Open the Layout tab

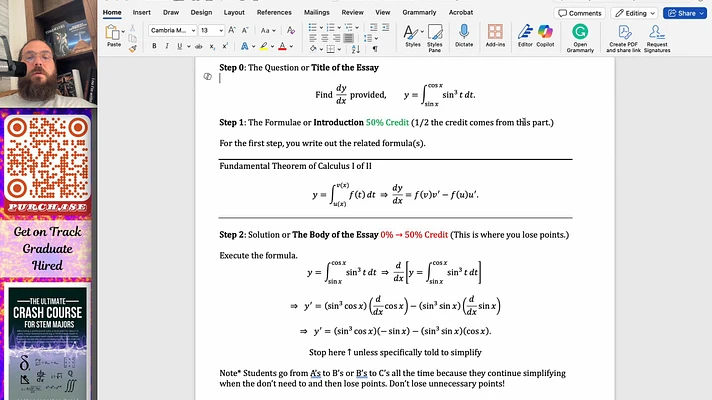click(x=234, y=12)
